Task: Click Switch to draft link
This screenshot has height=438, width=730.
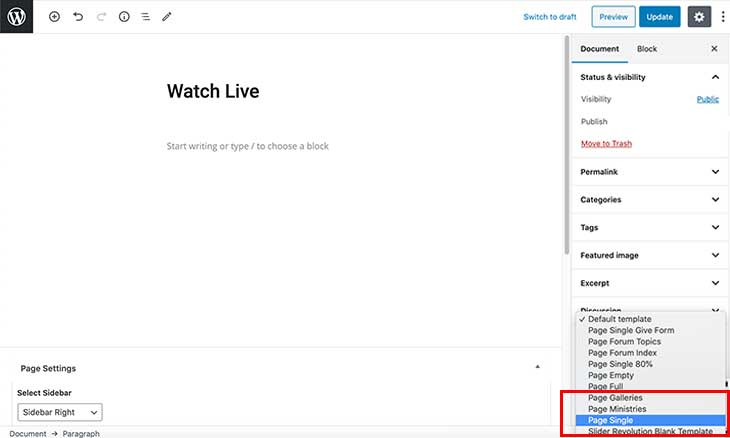Action: click(x=550, y=17)
